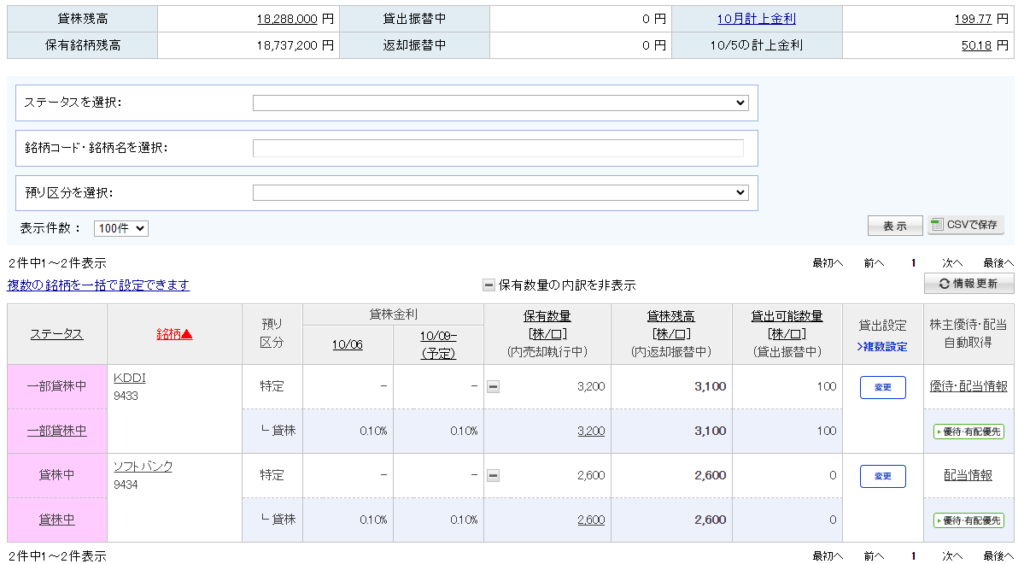Viewport: 1024px width, 564px height.
Task: Click 変更 button for ソフトバンク
Action: click(x=882, y=476)
